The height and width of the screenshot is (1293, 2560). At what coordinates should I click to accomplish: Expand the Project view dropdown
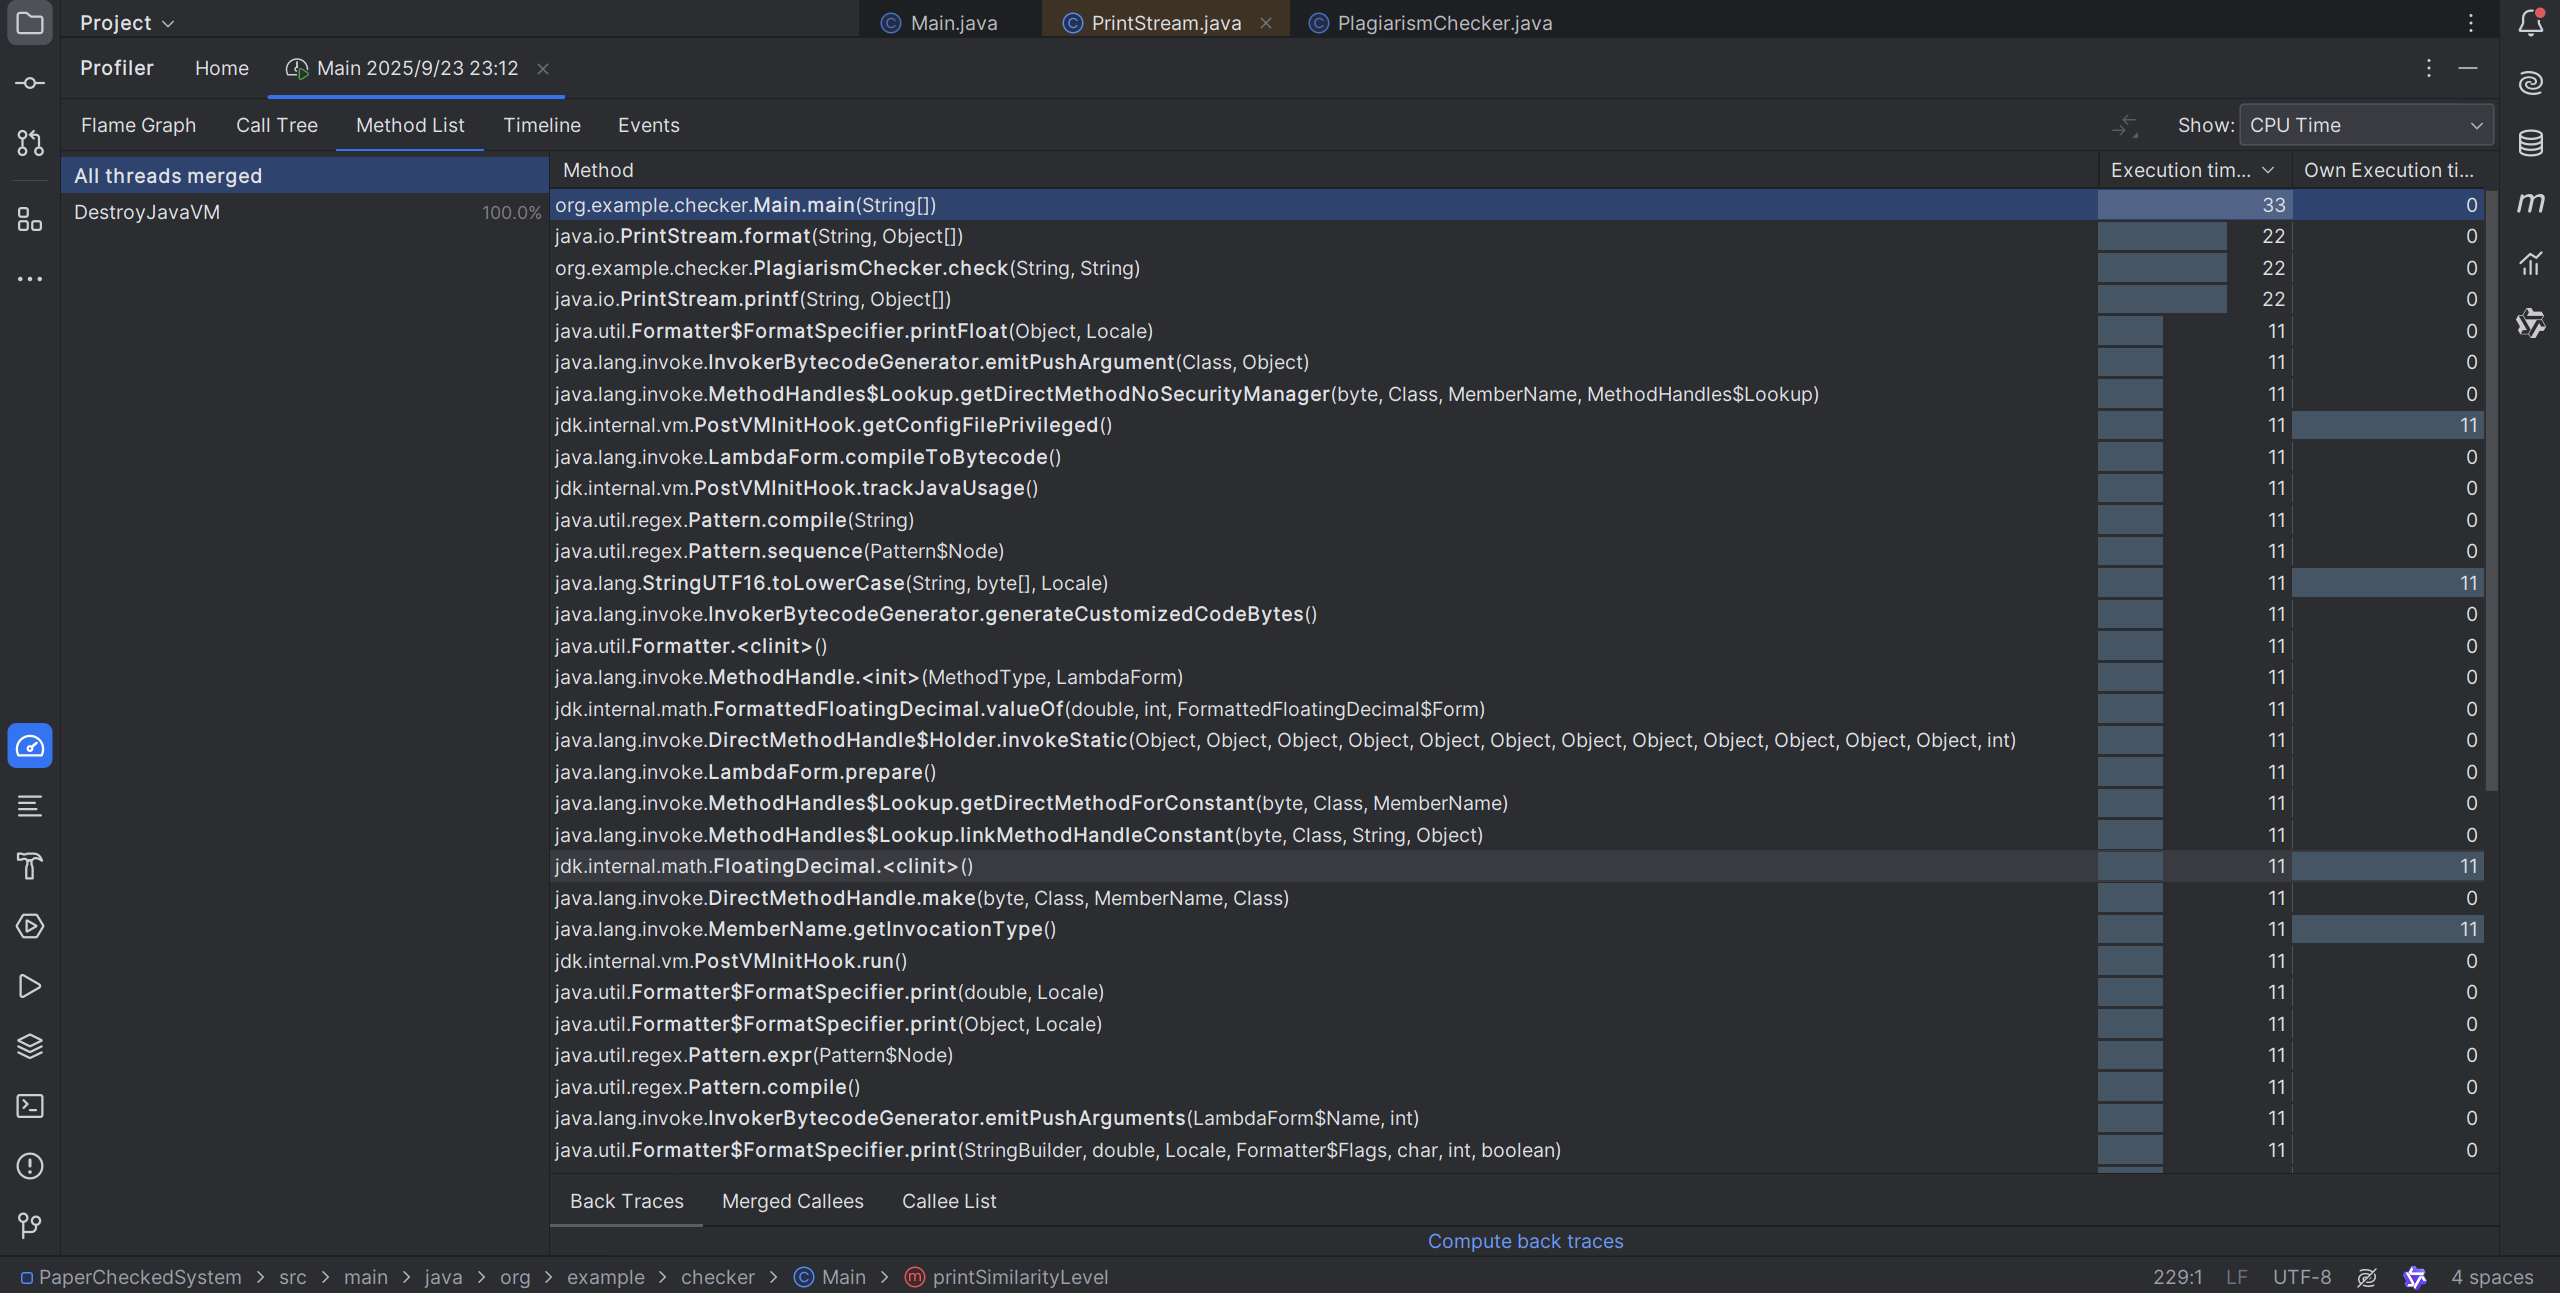tap(127, 23)
